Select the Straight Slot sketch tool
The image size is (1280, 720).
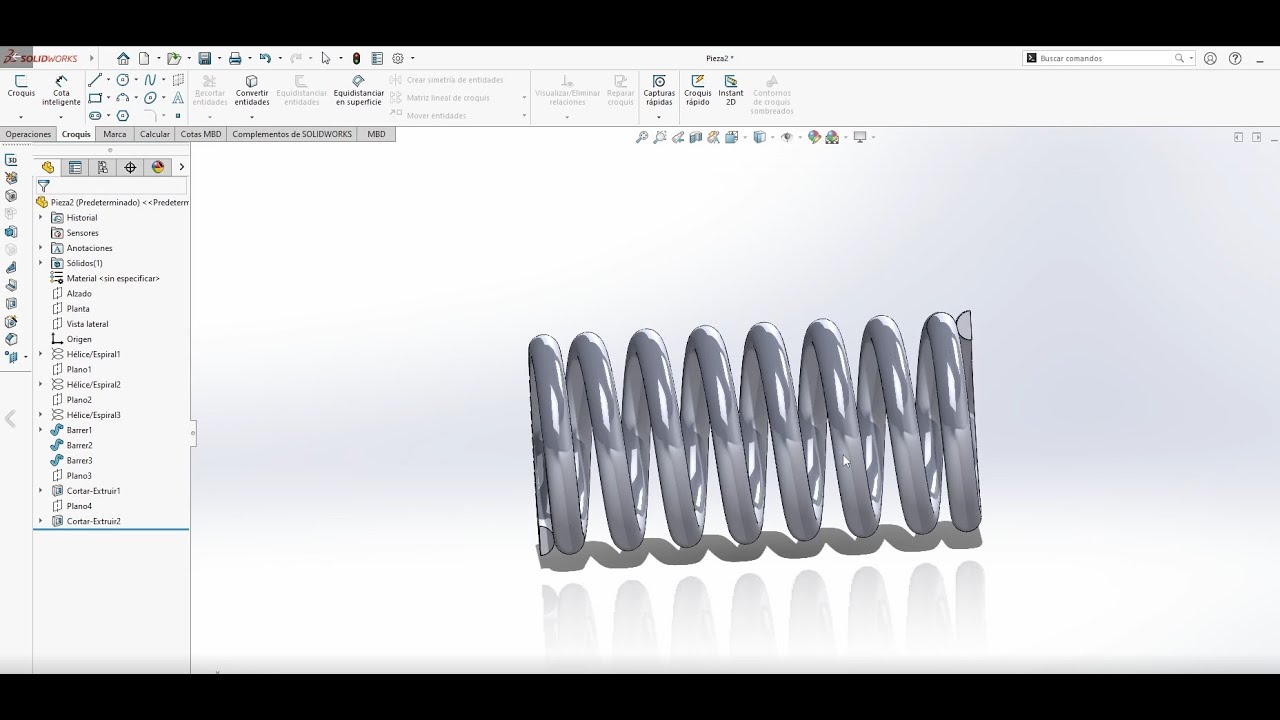pyautogui.click(x=95, y=116)
